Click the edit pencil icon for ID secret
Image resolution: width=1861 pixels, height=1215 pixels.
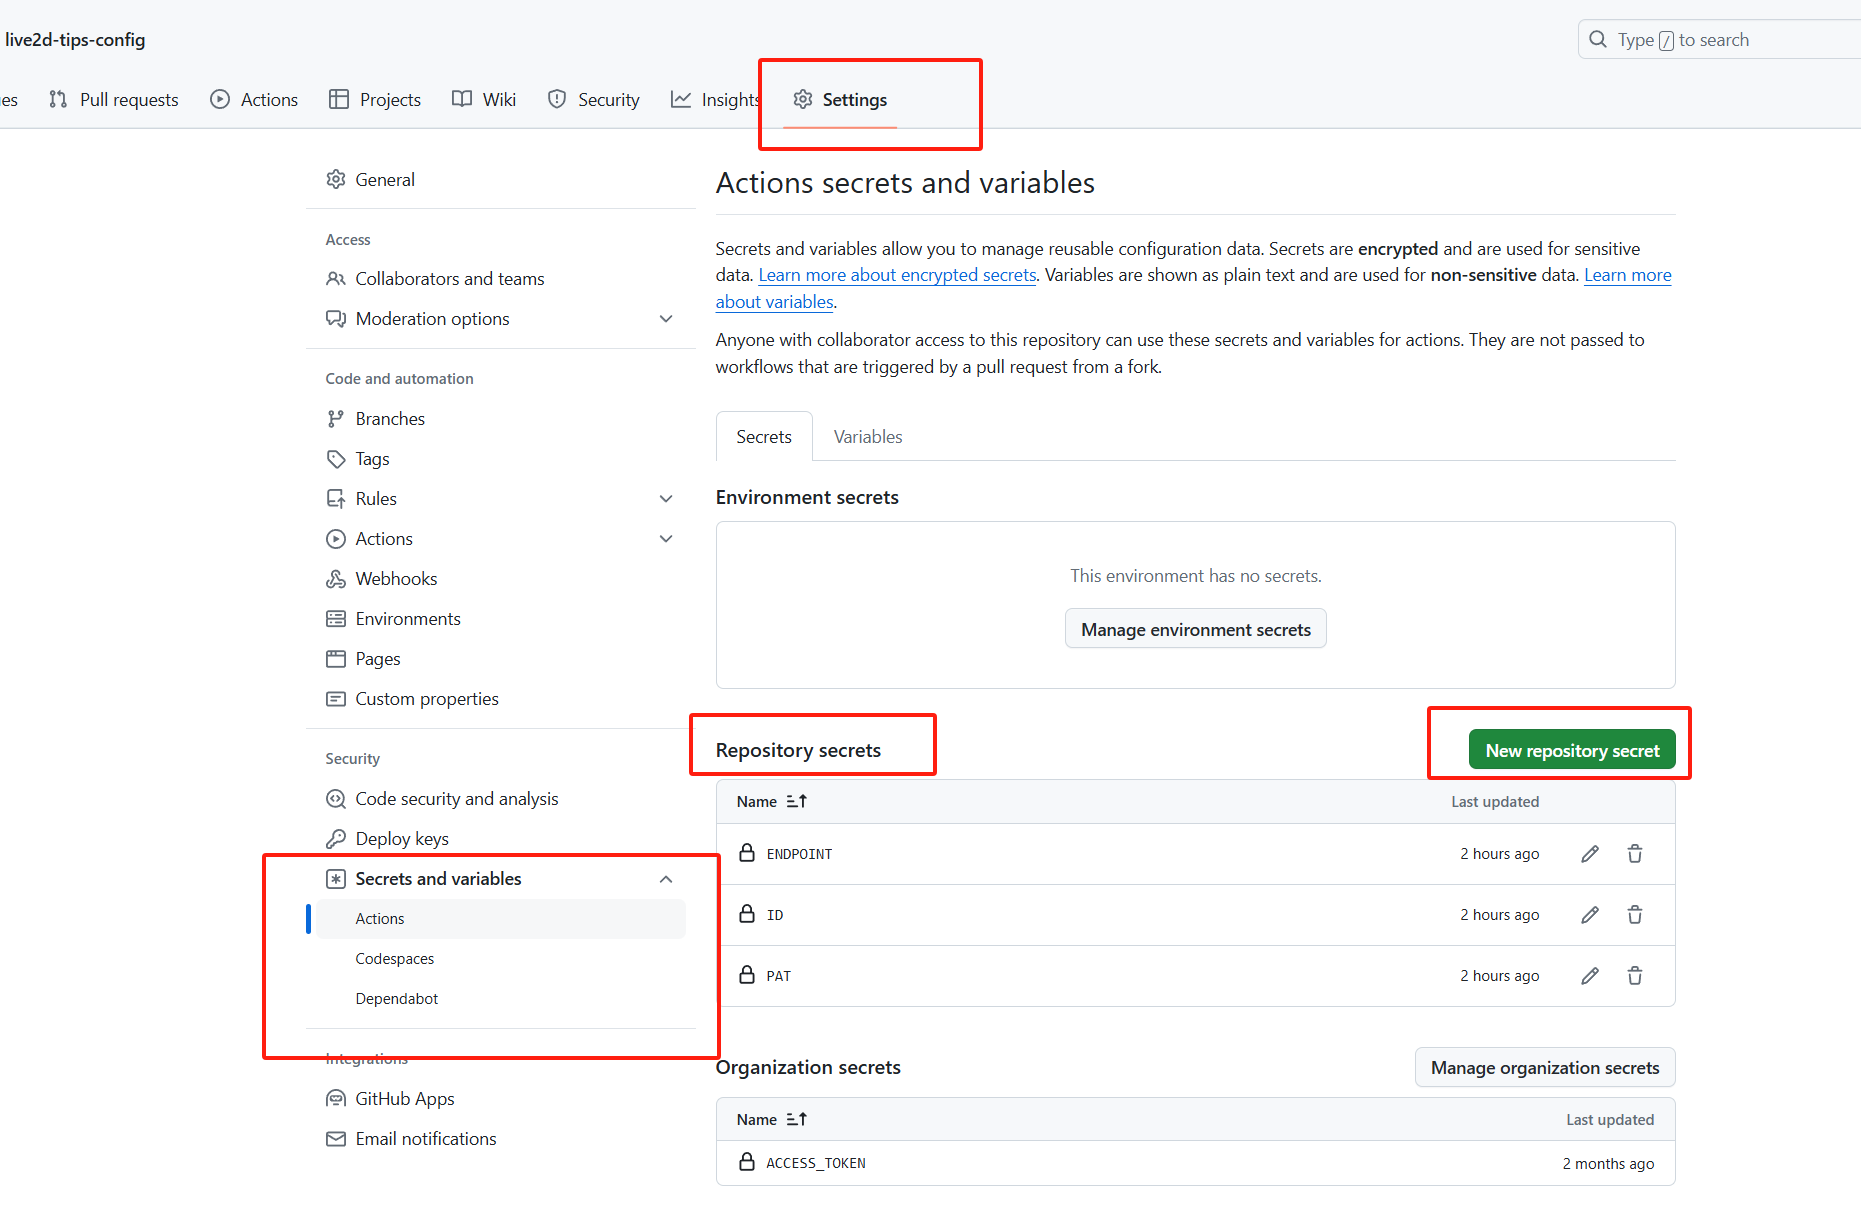pyautogui.click(x=1589, y=915)
